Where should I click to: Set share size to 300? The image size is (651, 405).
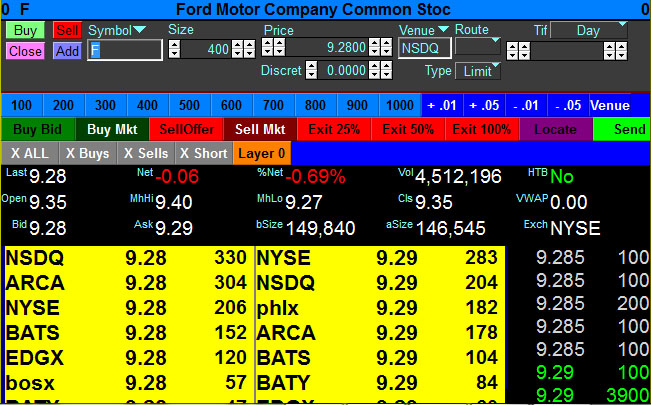click(105, 105)
